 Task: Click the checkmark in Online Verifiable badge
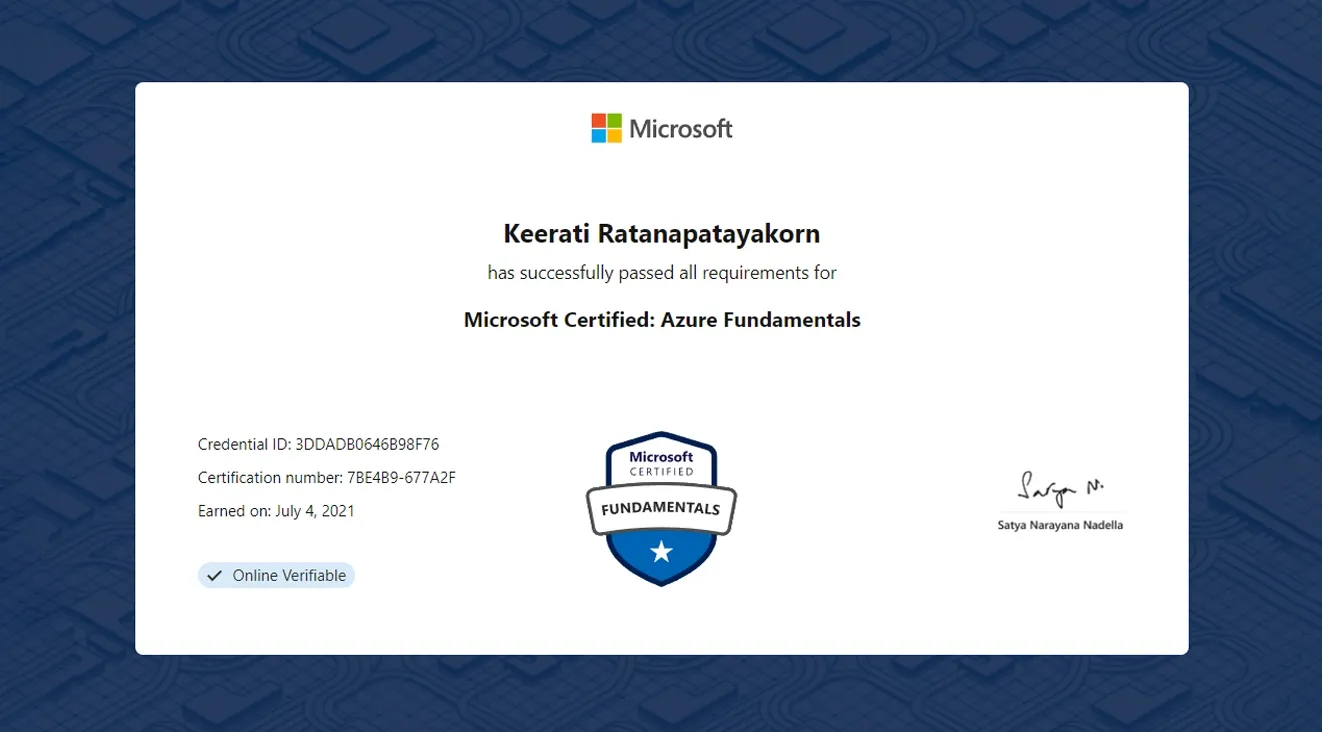pos(214,575)
